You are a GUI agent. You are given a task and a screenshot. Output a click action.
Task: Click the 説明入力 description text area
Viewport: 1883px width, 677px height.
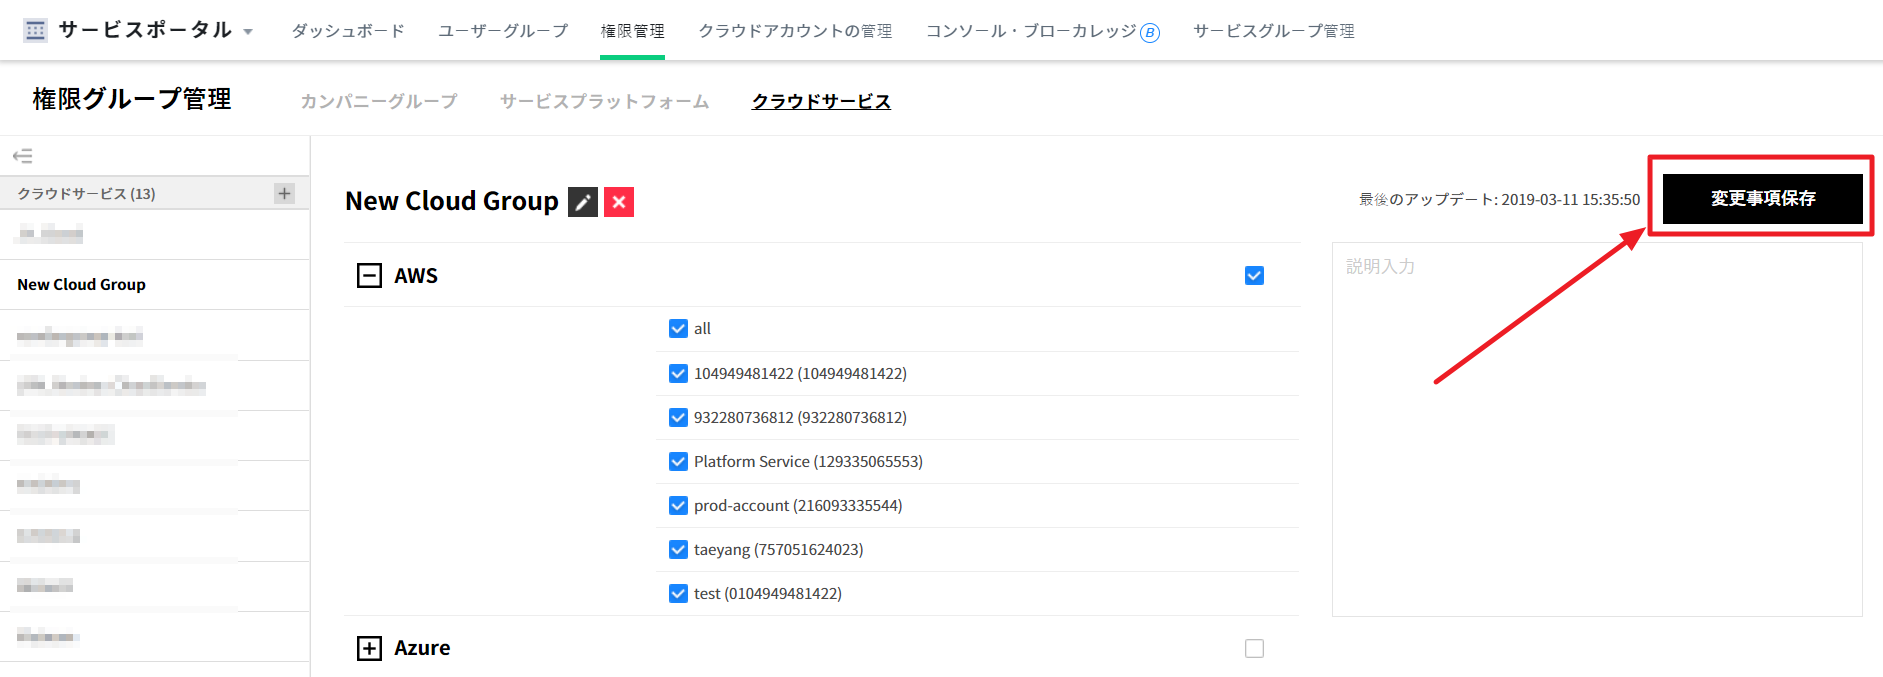[x=1596, y=430]
